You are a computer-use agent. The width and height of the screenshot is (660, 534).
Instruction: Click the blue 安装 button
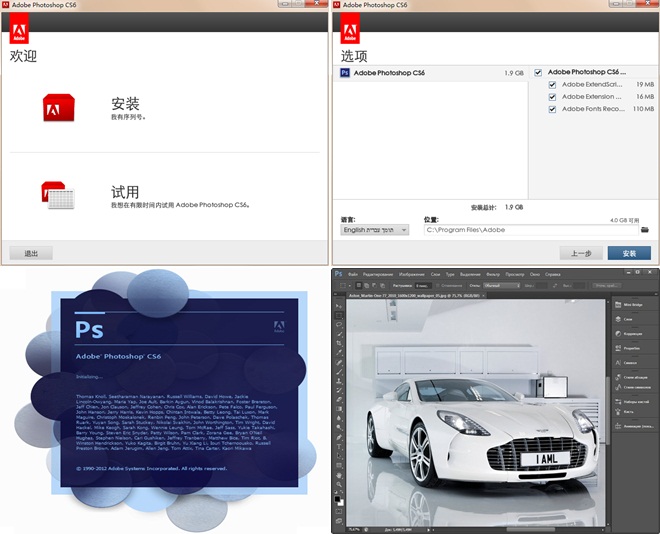click(x=628, y=253)
